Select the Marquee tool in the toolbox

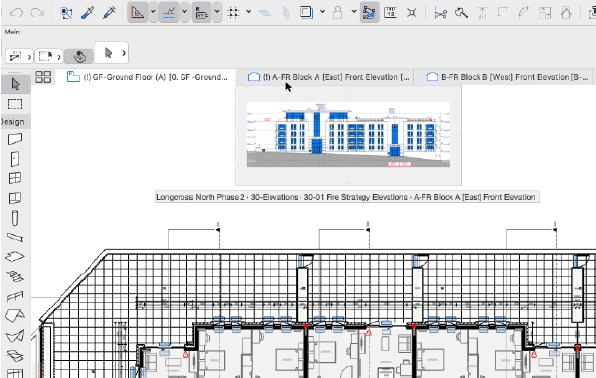point(15,104)
